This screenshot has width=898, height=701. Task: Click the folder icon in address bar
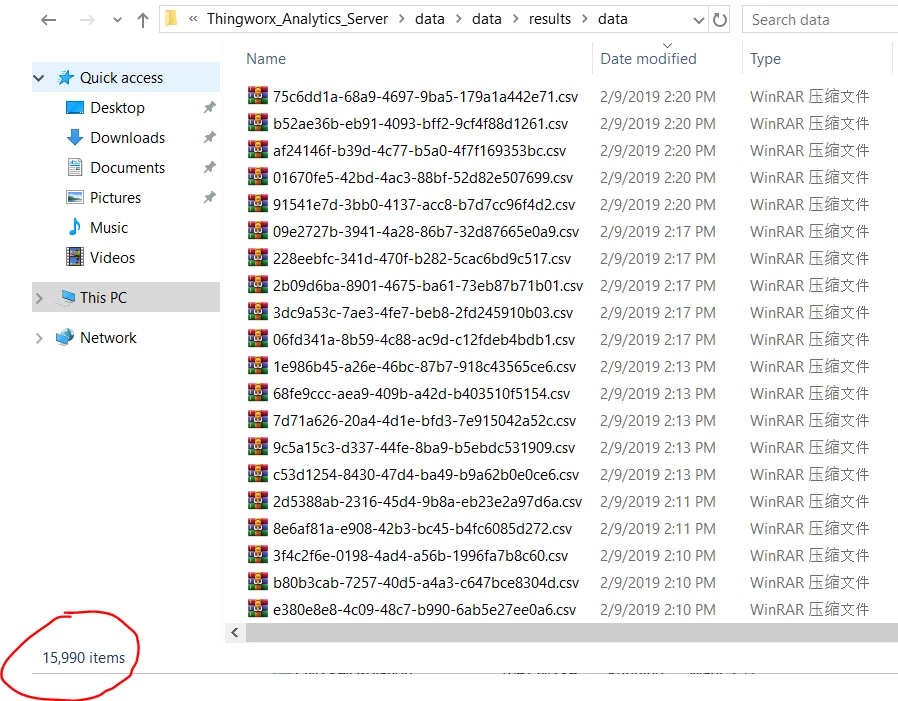[171, 19]
